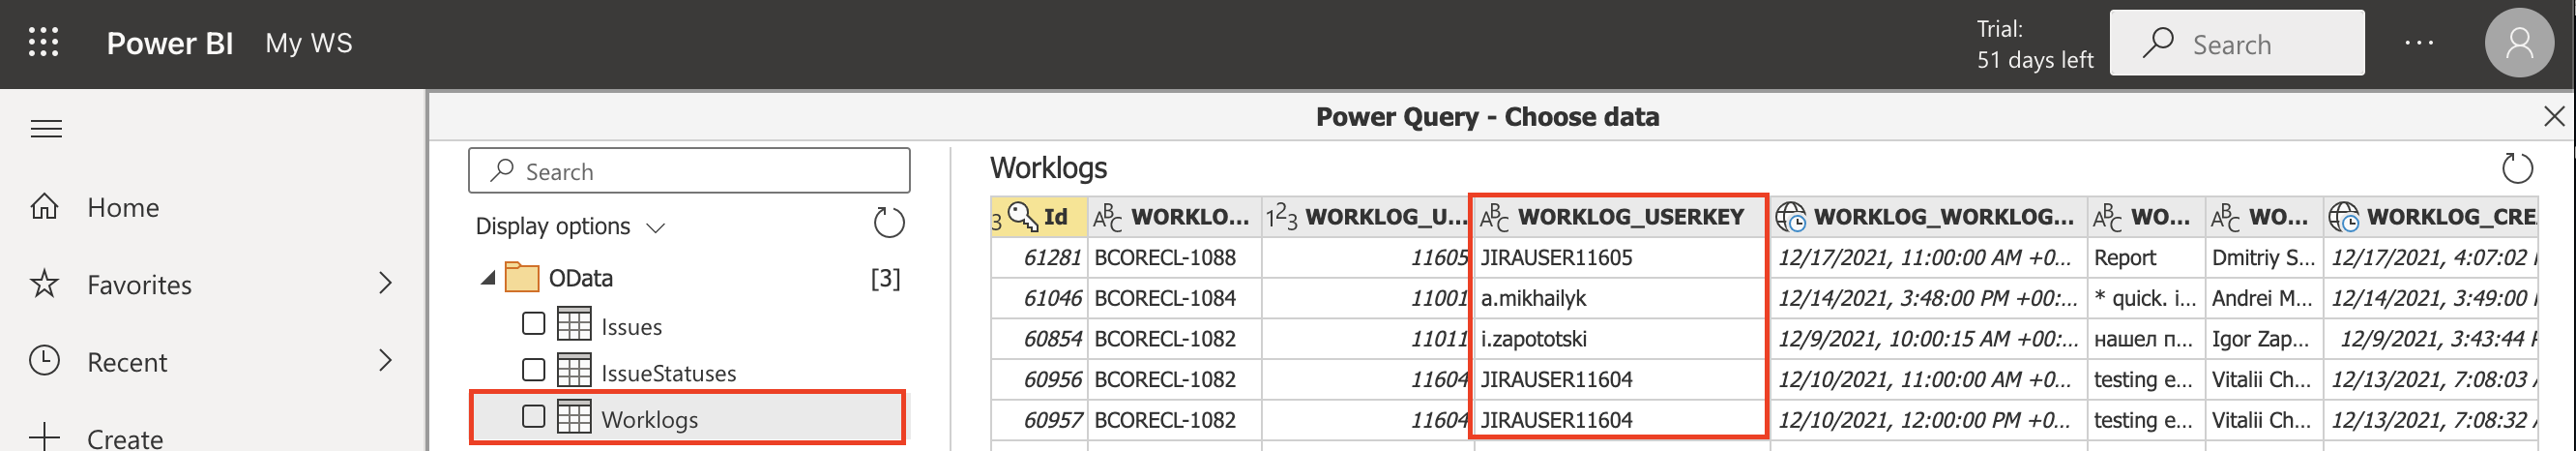Screen dimensions: 2576x451
Task: Click the Favorites star icon
Action: click(x=44, y=284)
